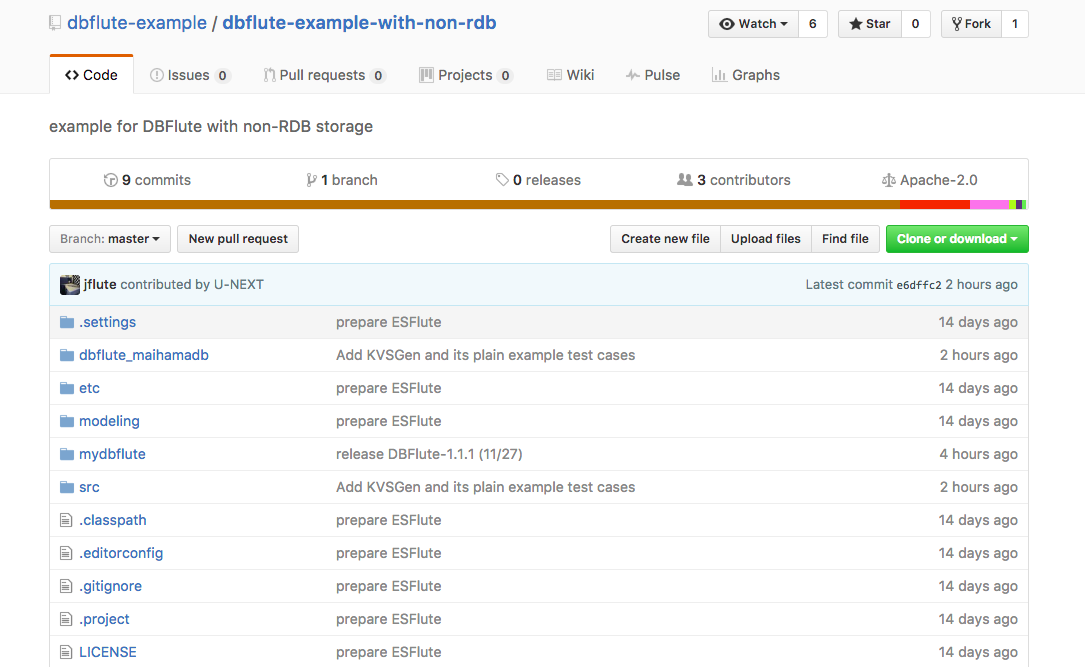Open the .editorconfig file

121,553
